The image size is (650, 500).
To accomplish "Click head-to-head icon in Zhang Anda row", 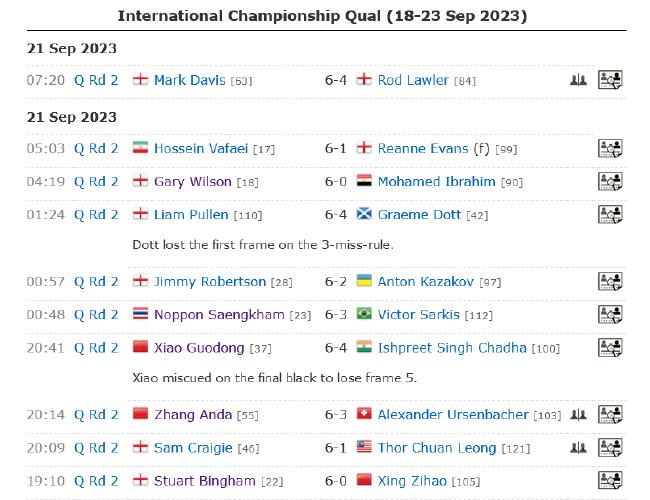I will (578, 414).
